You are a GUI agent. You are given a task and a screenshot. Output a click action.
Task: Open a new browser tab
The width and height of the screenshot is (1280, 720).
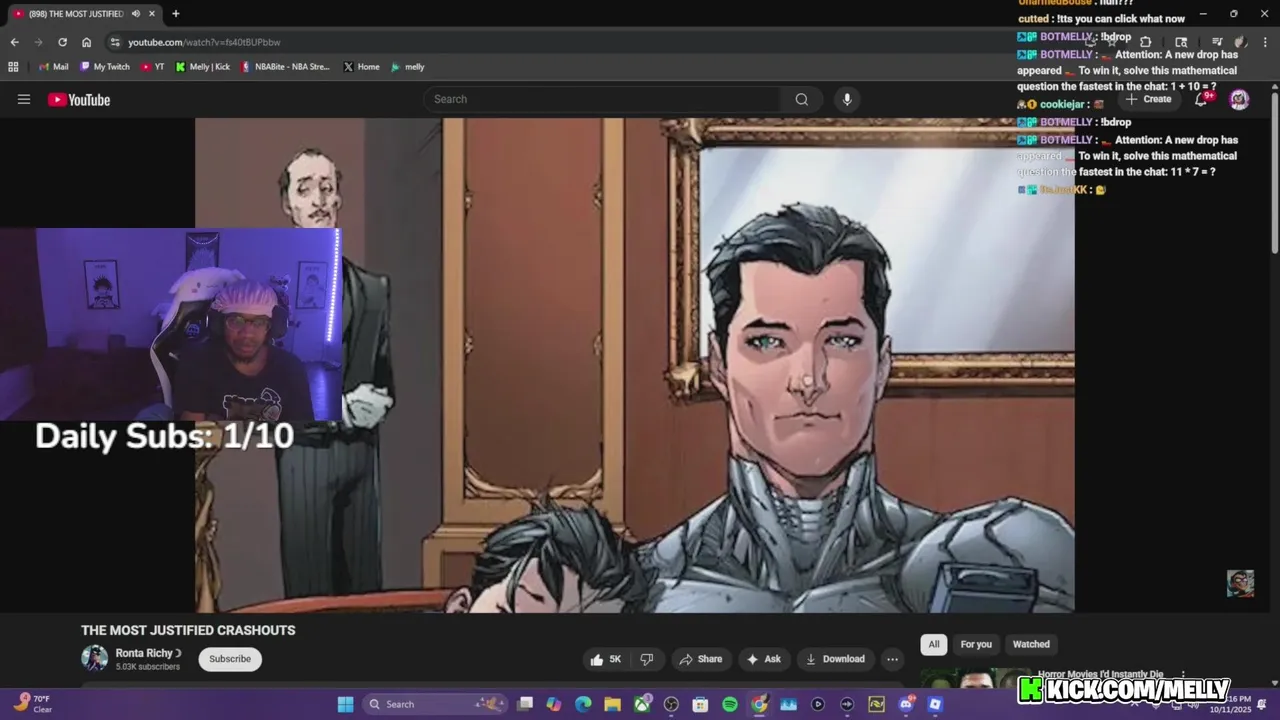[x=176, y=14]
